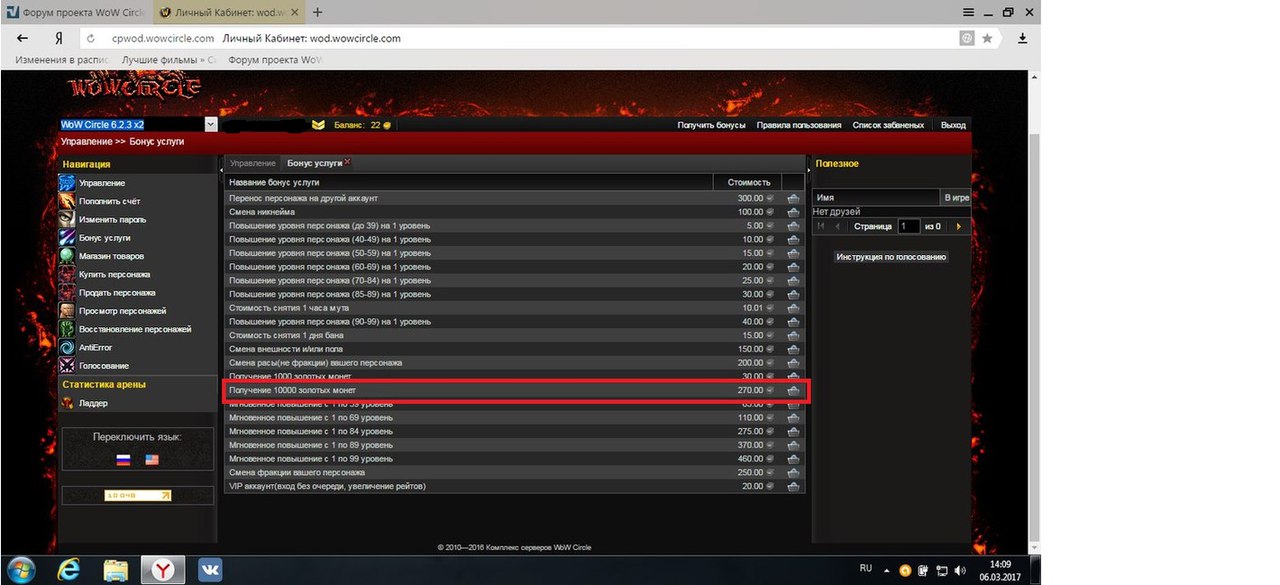Viewport: 1280px width, 585px height.
Task: Select Продать персонажа in navigation
Action: 117,292
